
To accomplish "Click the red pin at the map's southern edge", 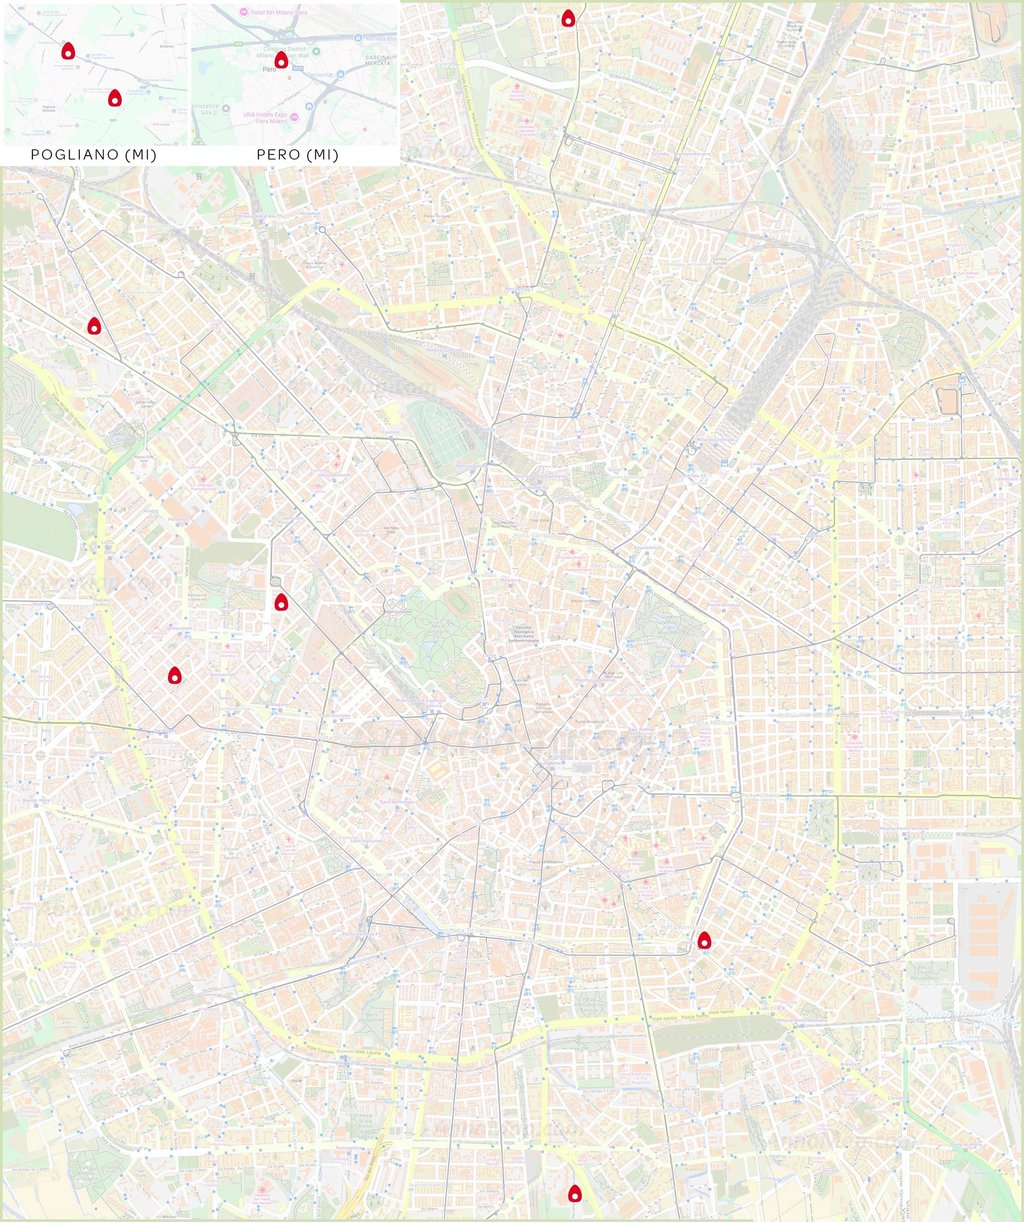I will pos(574,1192).
